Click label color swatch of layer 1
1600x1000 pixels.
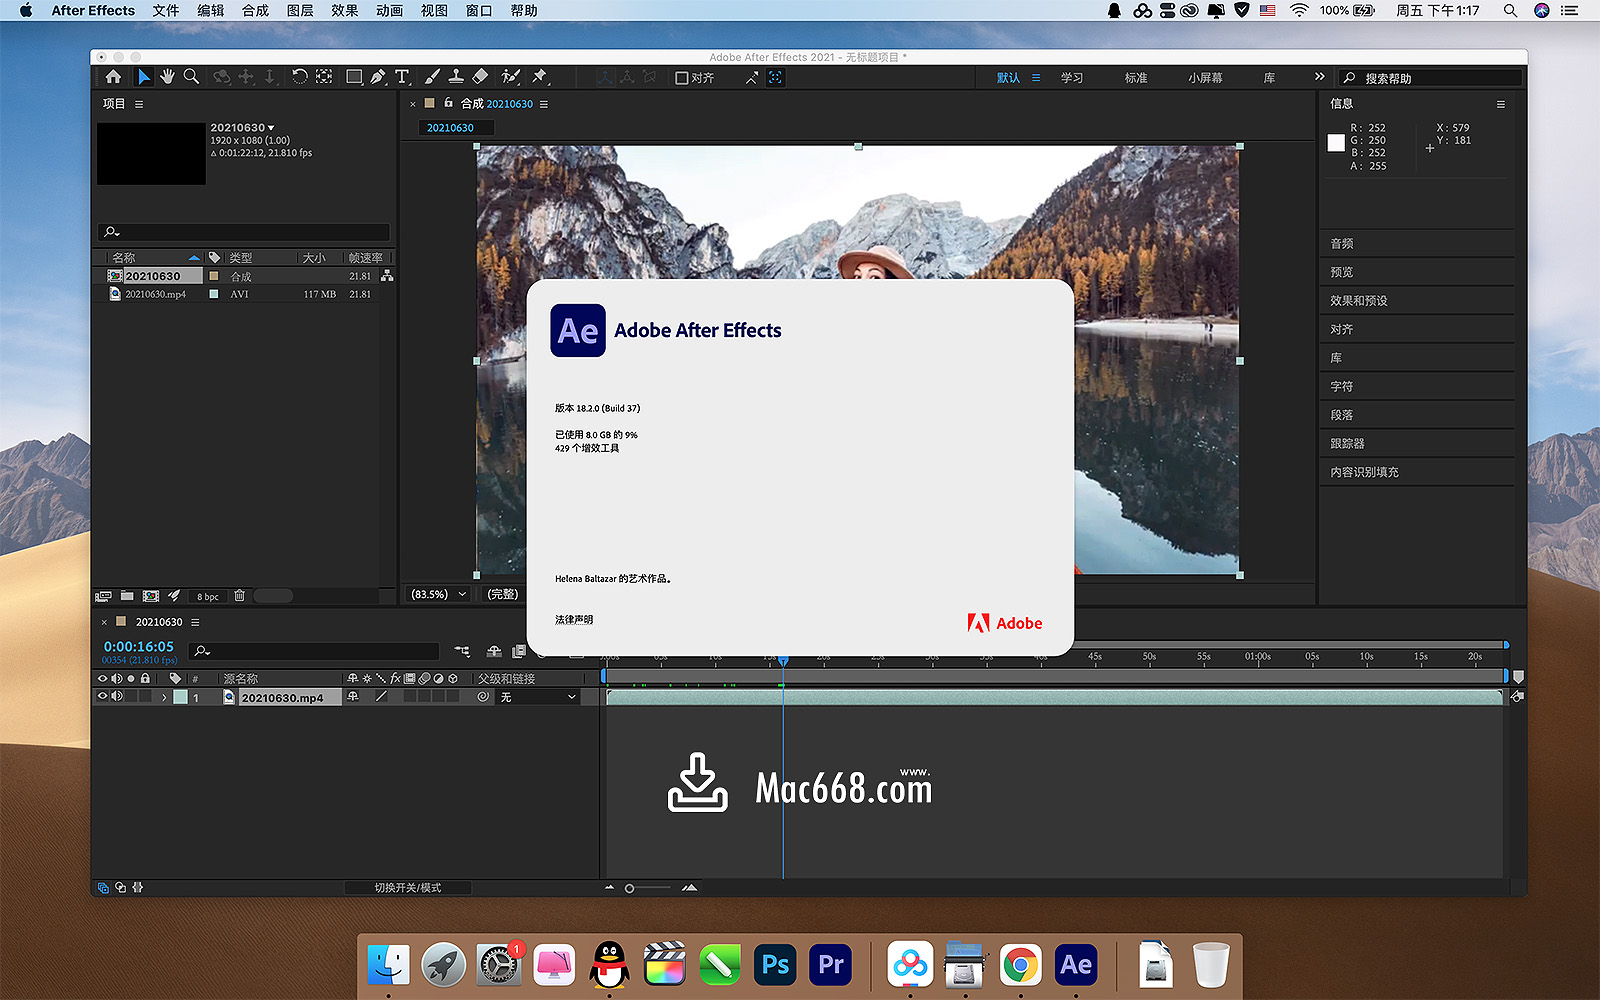coord(181,697)
